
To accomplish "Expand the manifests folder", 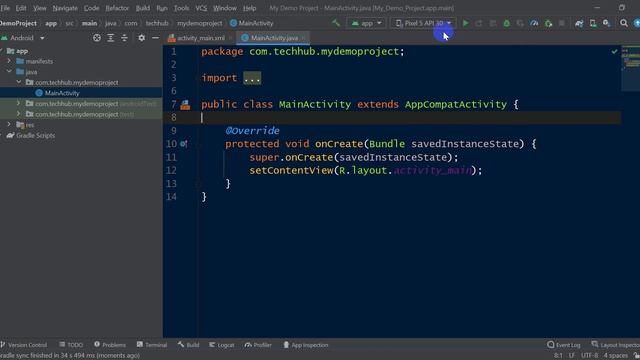I will pyautogui.click(x=9, y=61).
